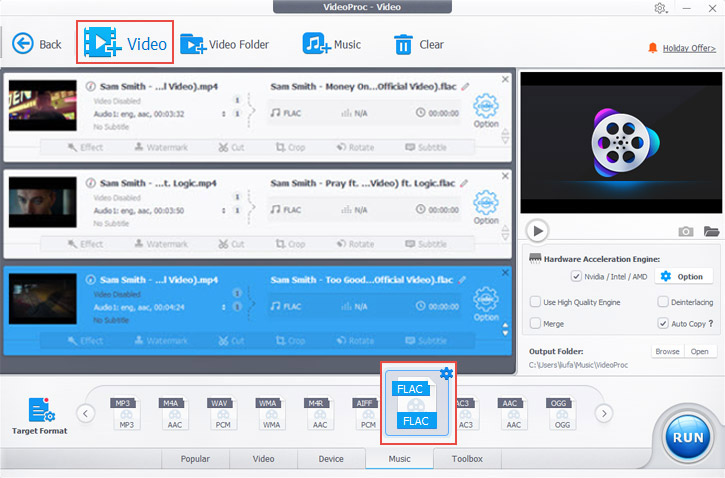Viewport: 725px width, 478px height.
Task: Open Subtitle for the Money On item
Action: (x=426, y=147)
